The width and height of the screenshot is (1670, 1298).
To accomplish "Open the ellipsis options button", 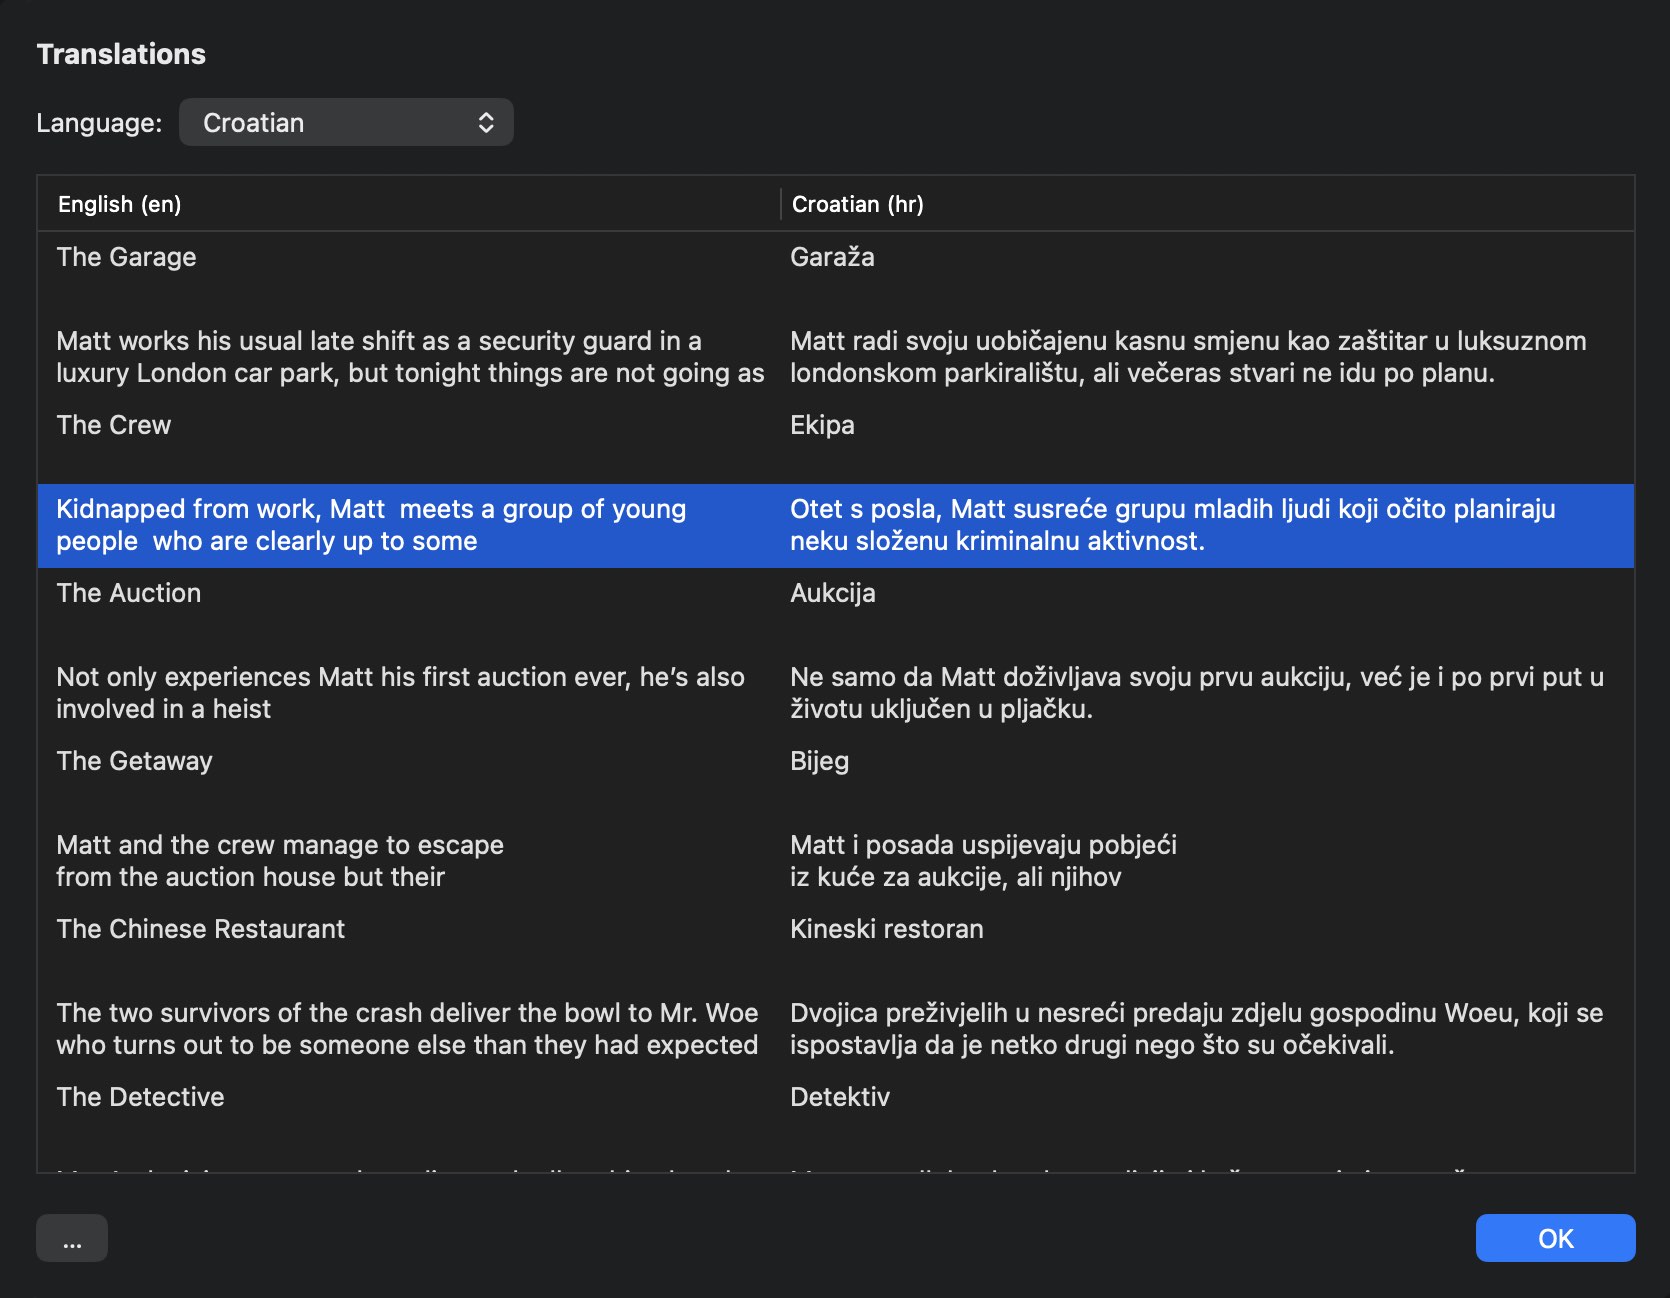I will (x=72, y=1238).
